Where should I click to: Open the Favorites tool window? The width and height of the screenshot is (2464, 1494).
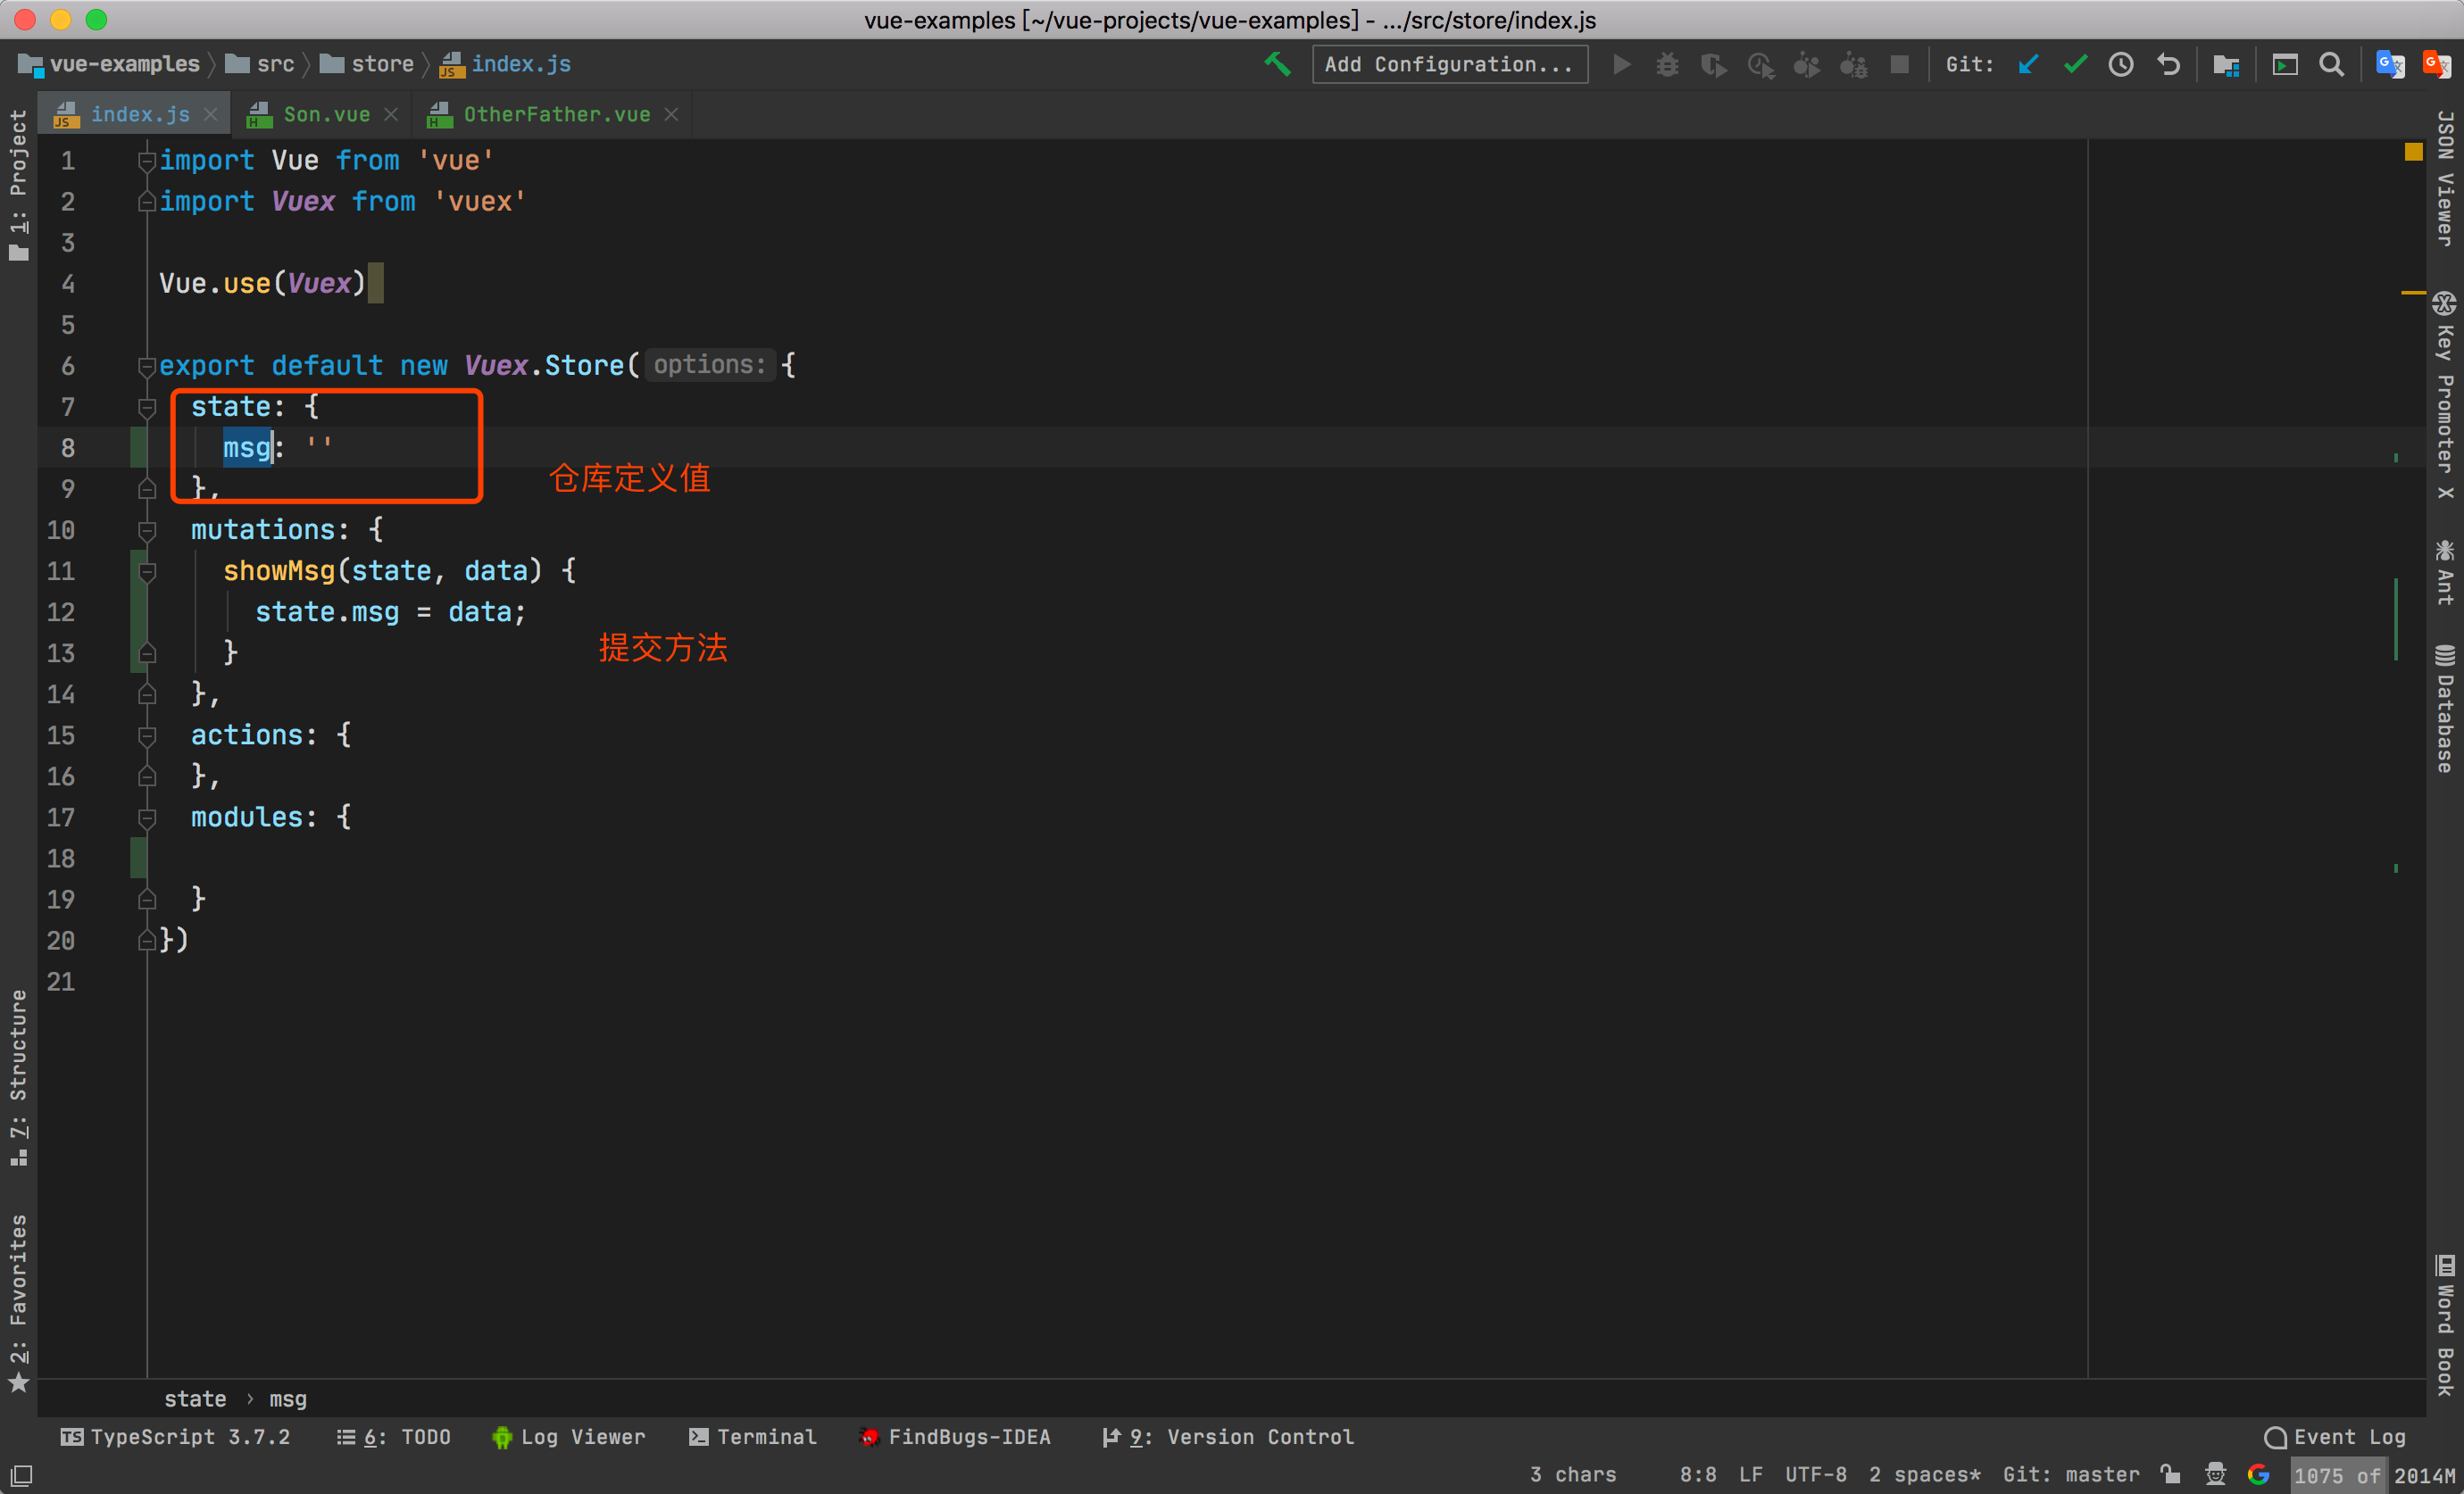[18, 1303]
